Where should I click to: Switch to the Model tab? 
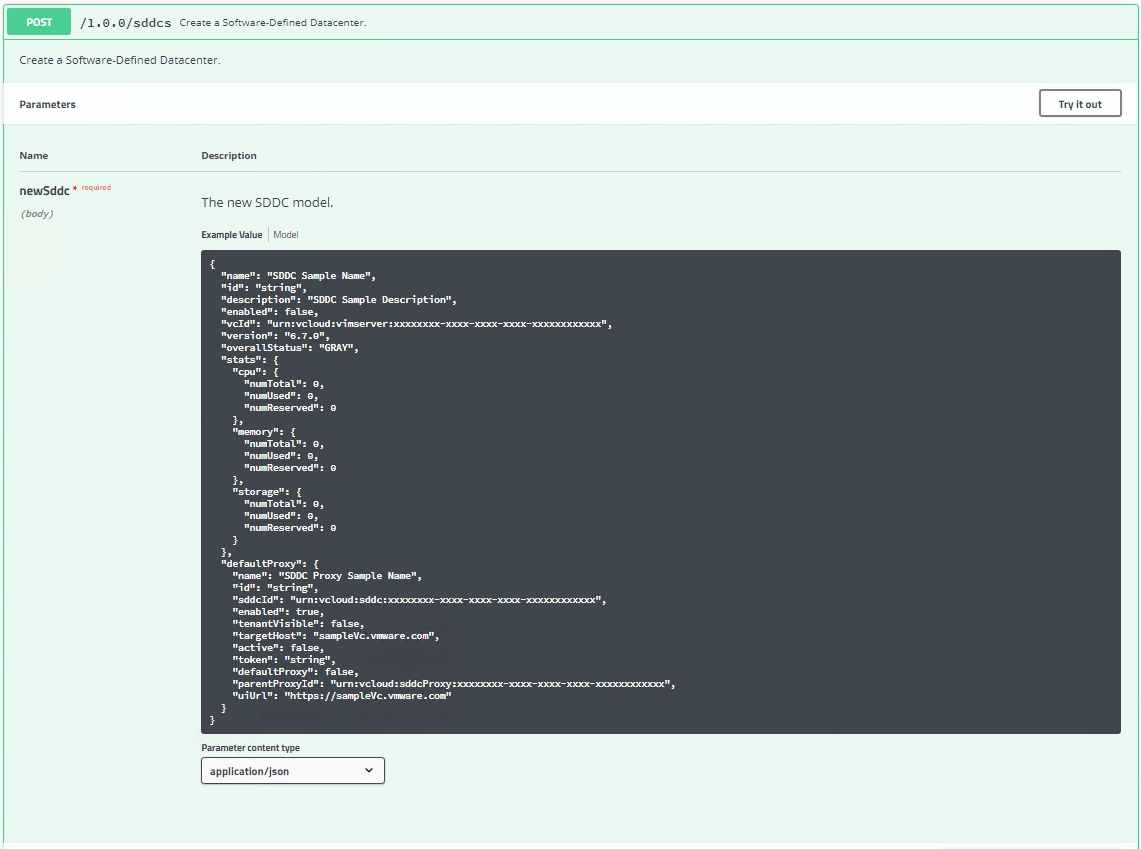(x=286, y=235)
